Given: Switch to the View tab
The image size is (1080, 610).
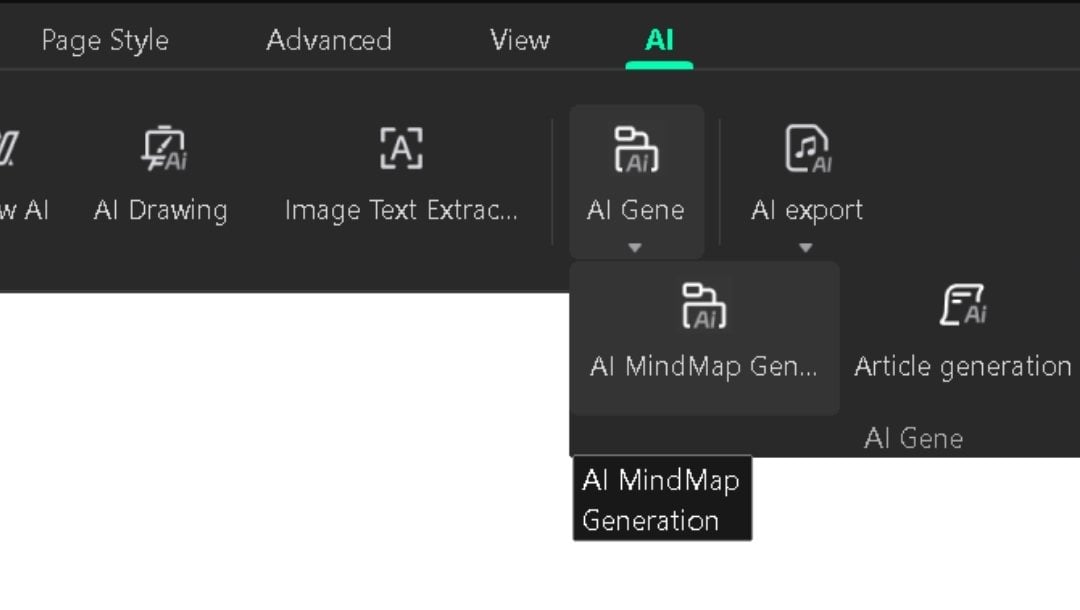Looking at the screenshot, I should tap(519, 40).
